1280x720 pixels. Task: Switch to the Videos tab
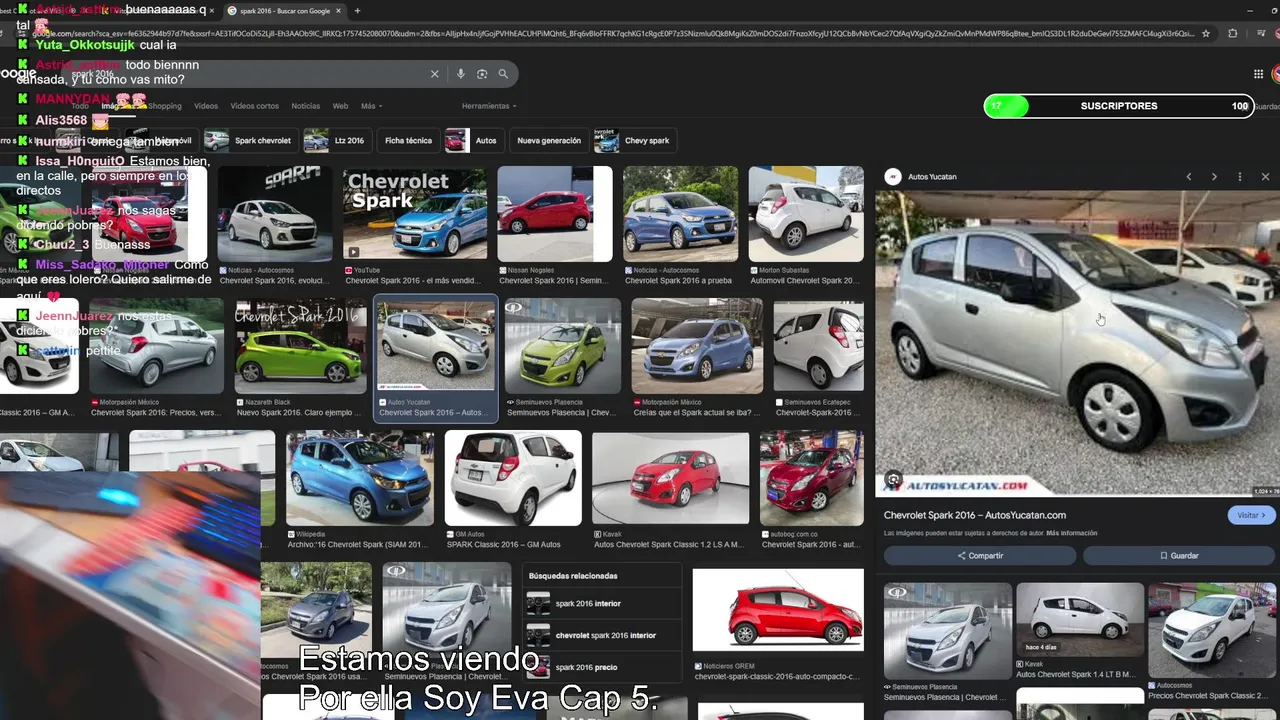(206, 106)
